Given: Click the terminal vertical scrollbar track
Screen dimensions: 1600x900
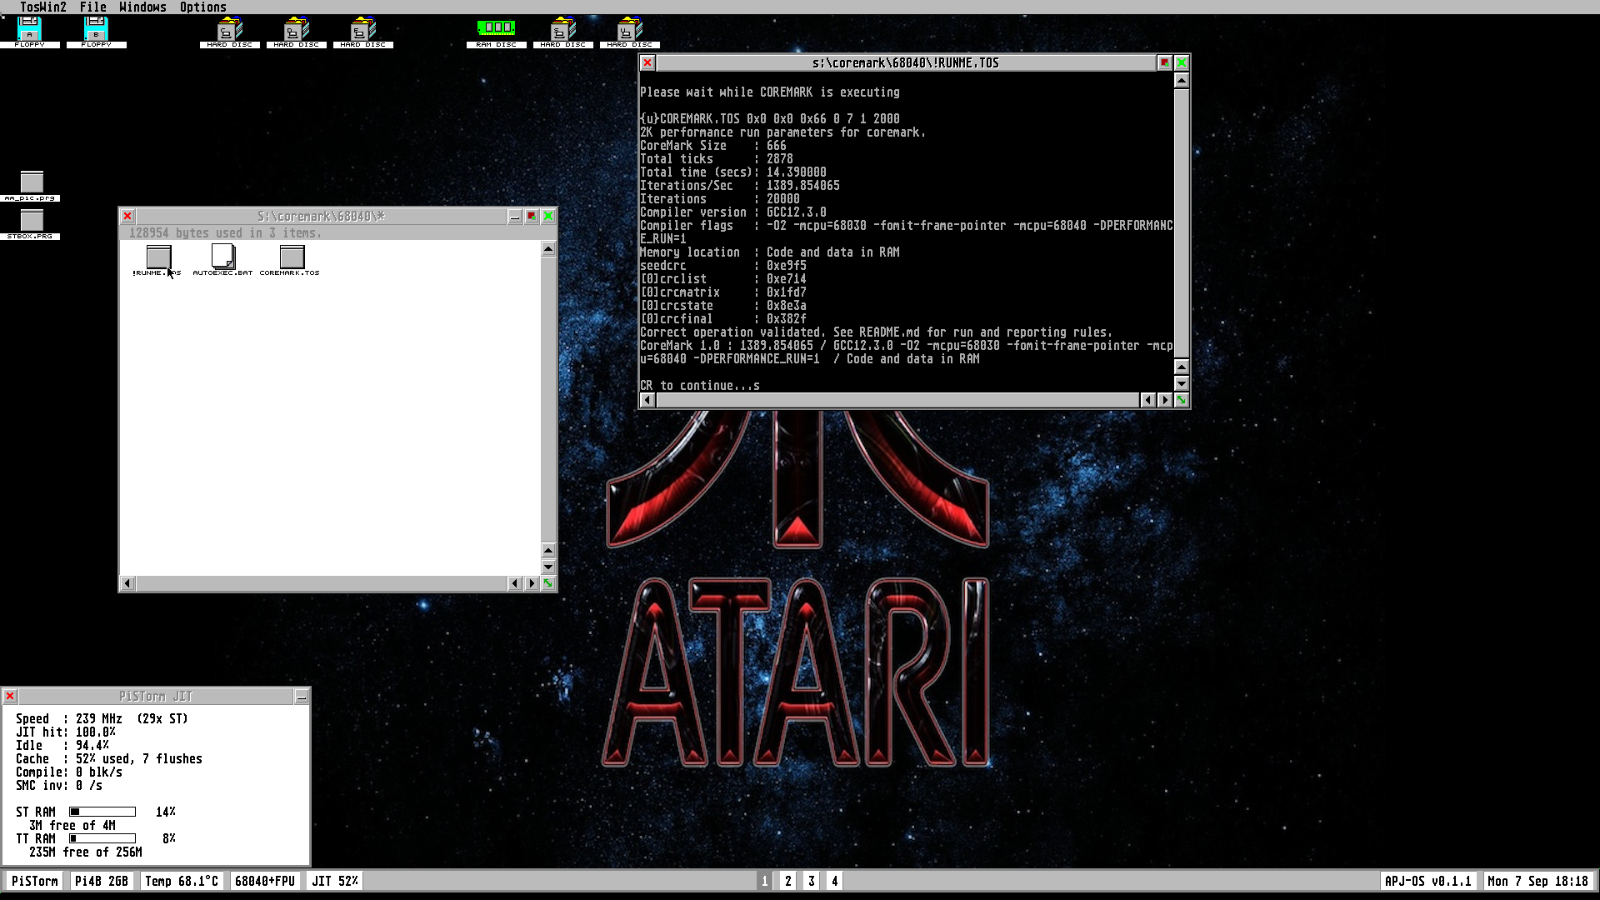Looking at the screenshot, I should pos(1181,223).
